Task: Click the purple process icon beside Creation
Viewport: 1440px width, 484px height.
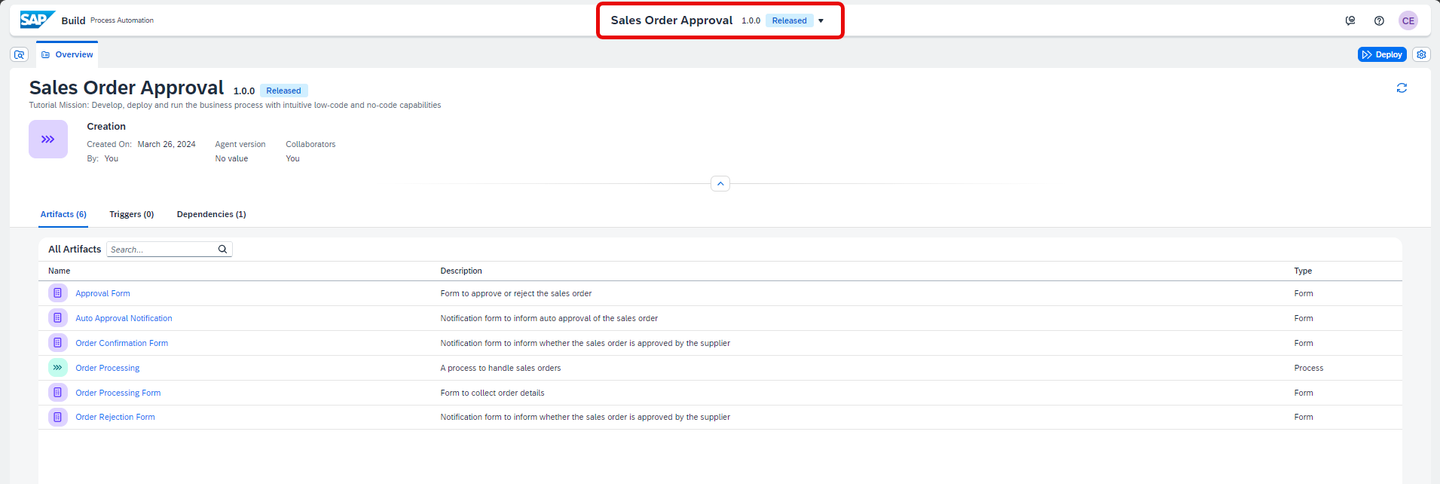Action: click(x=48, y=139)
